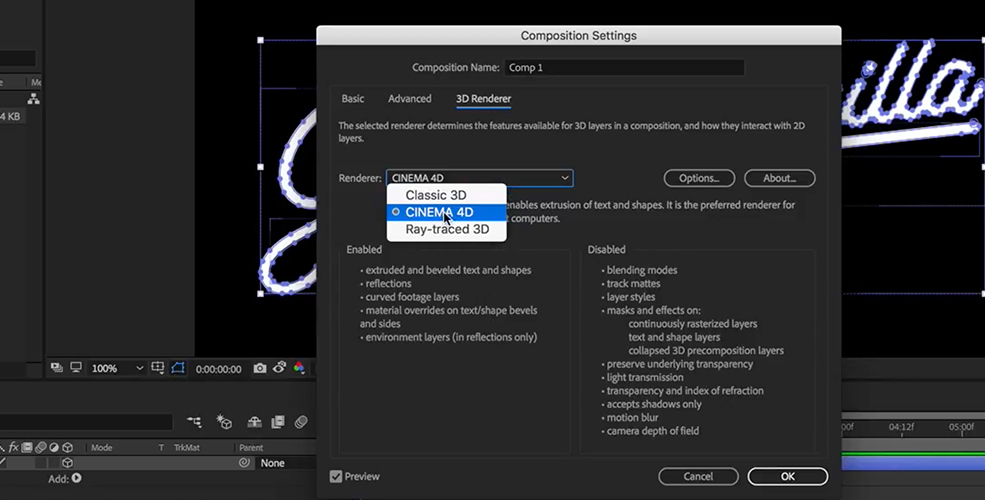Toggle the layer's 3D cube switch
This screenshot has height=500, width=985.
(68, 463)
